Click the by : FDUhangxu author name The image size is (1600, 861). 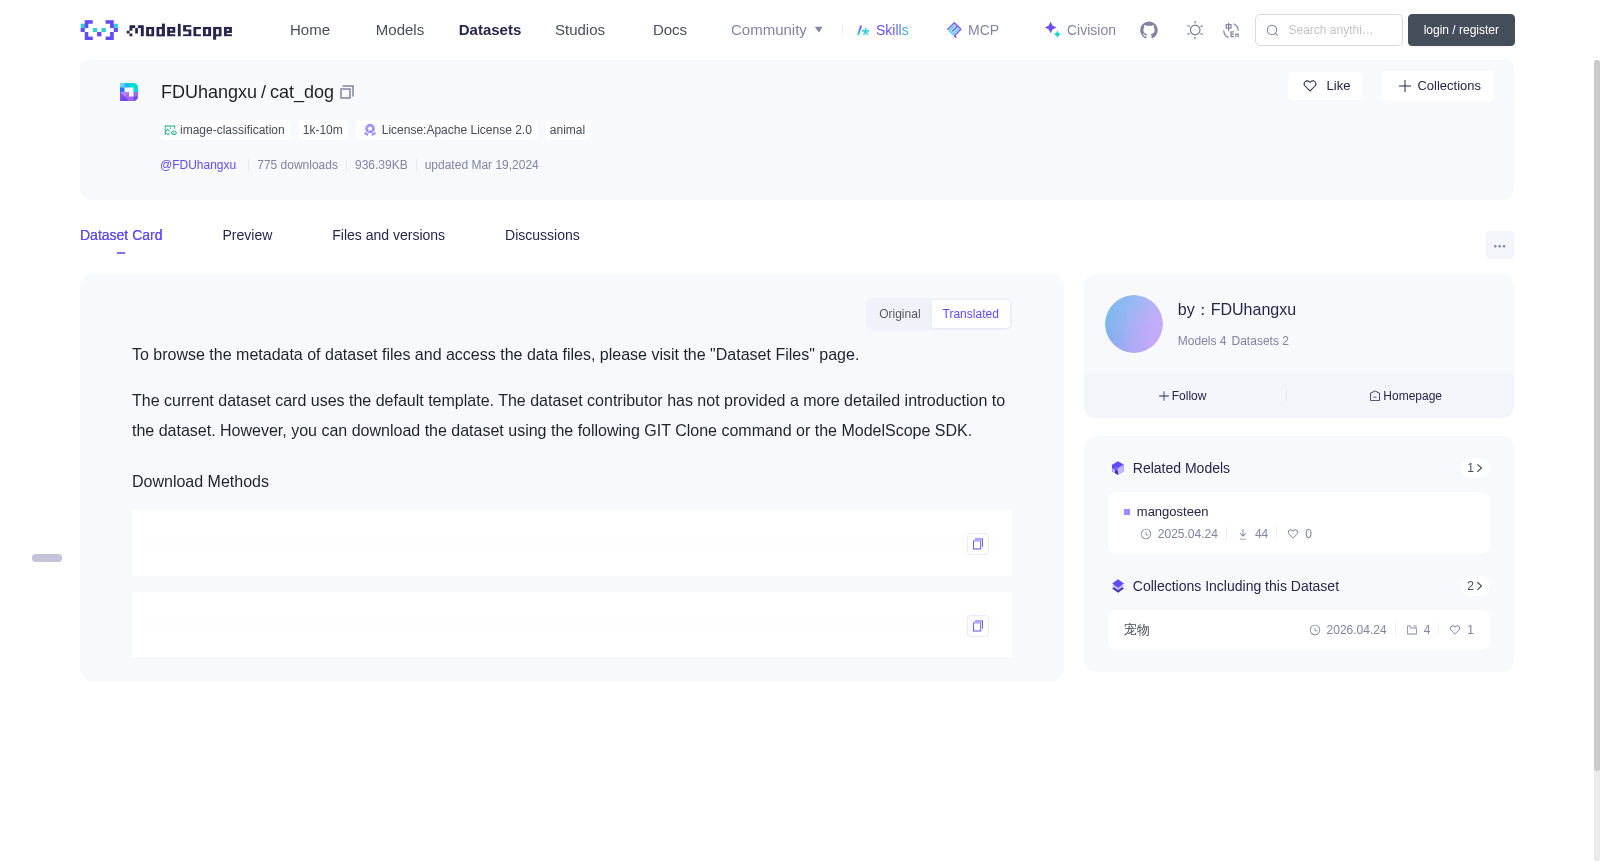[x=1237, y=310]
